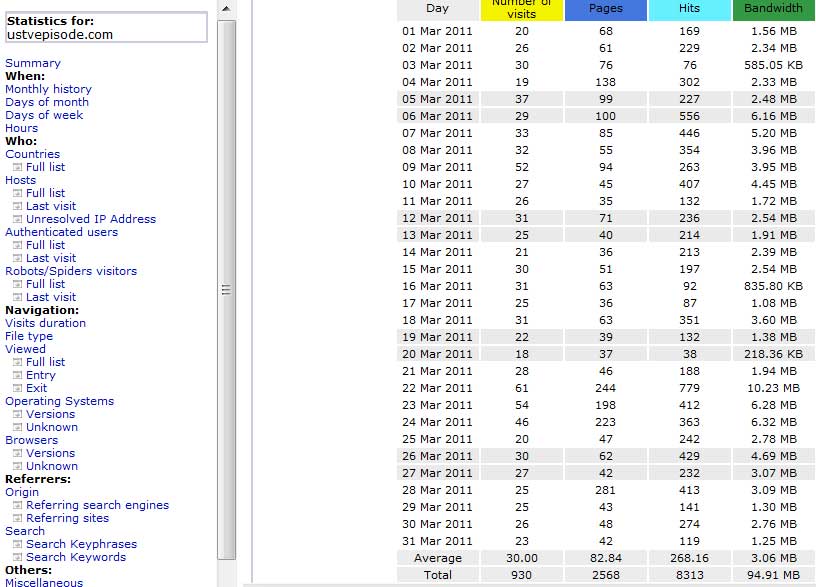Click the icon beside Robots/Spiders Last visit
This screenshot has width=816, height=587.
click(18, 297)
